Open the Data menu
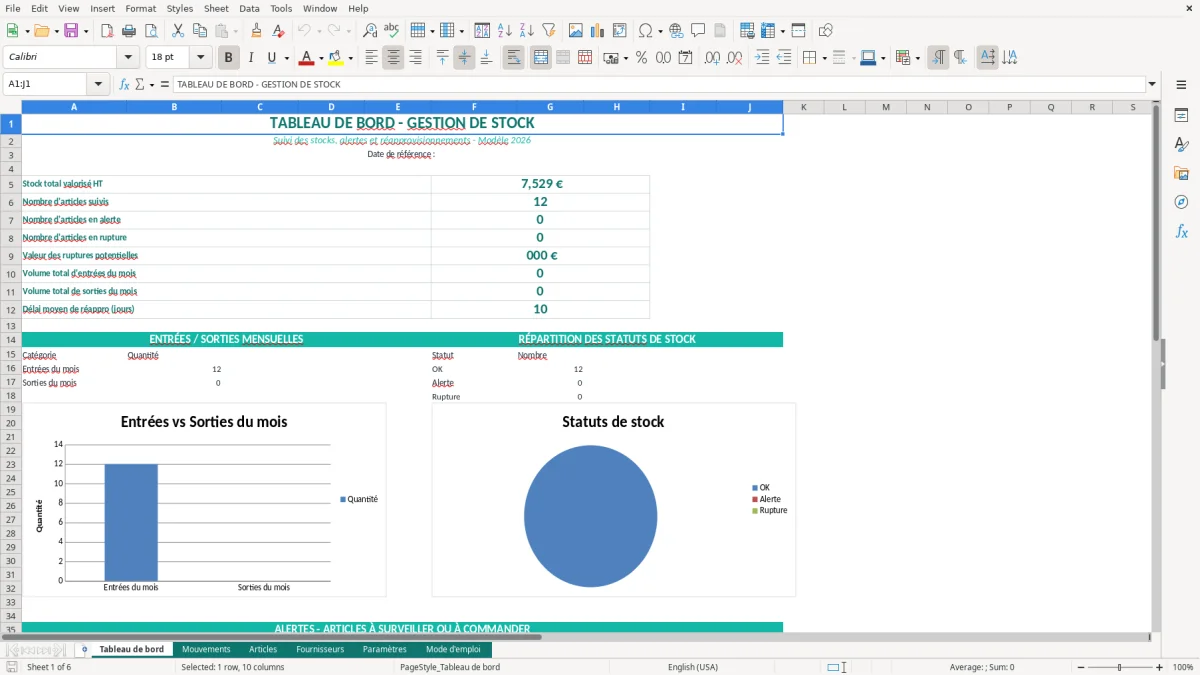 click(x=249, y=8)
